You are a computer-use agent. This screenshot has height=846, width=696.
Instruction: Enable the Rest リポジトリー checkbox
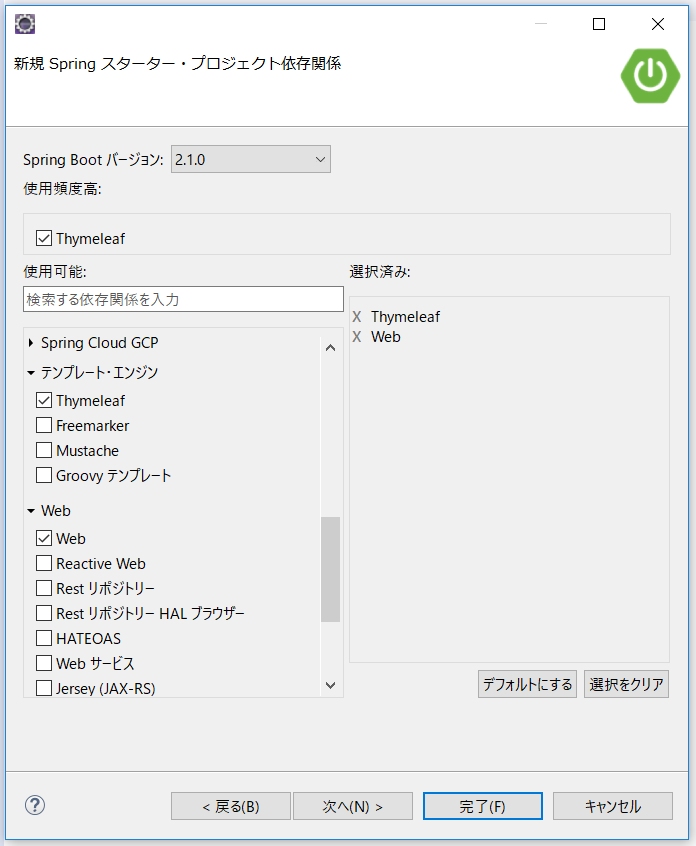point(44,588)
